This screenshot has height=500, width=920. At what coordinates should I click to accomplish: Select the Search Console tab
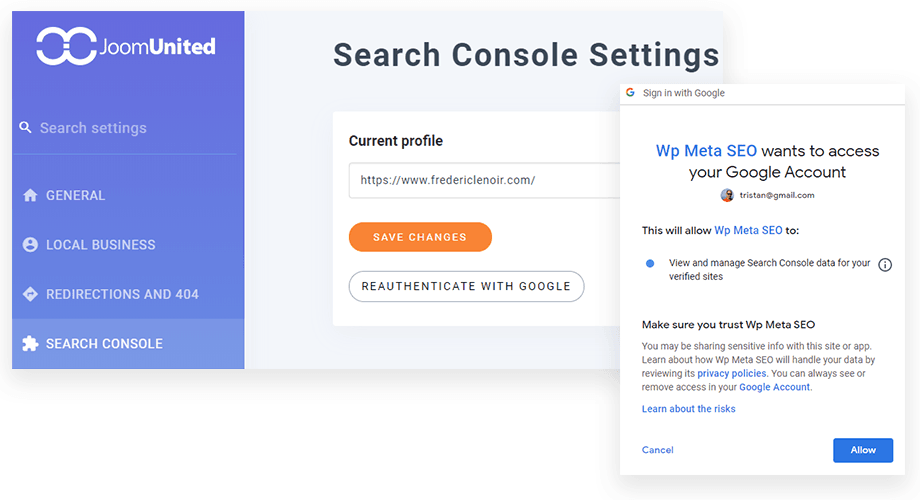(x=104, y=343)
